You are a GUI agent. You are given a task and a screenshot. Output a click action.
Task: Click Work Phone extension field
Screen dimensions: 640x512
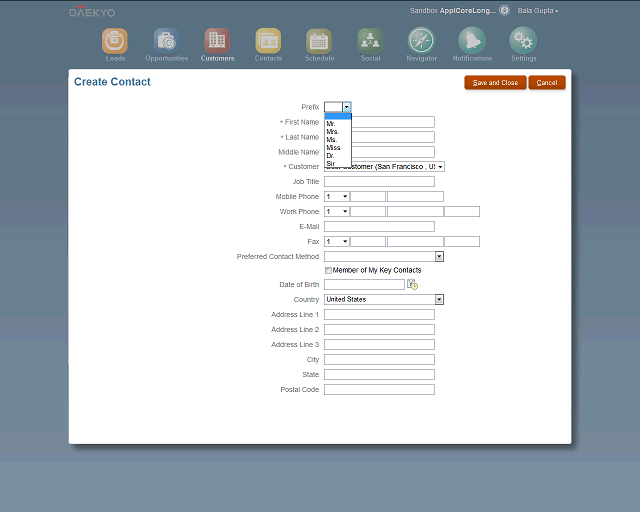[x=462, y=211]
